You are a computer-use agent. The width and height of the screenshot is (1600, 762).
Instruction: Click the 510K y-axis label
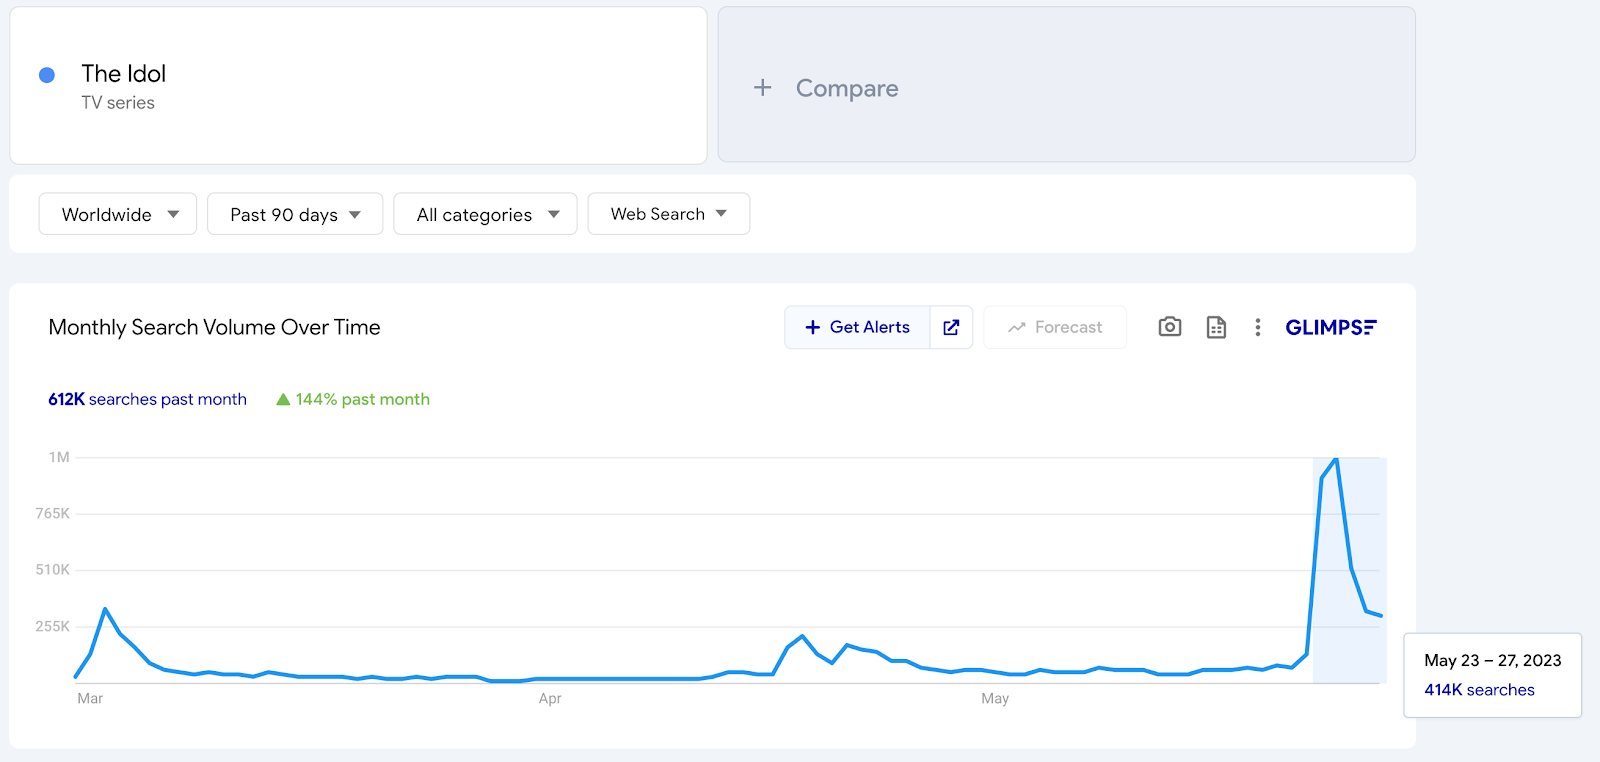point(53,569)
